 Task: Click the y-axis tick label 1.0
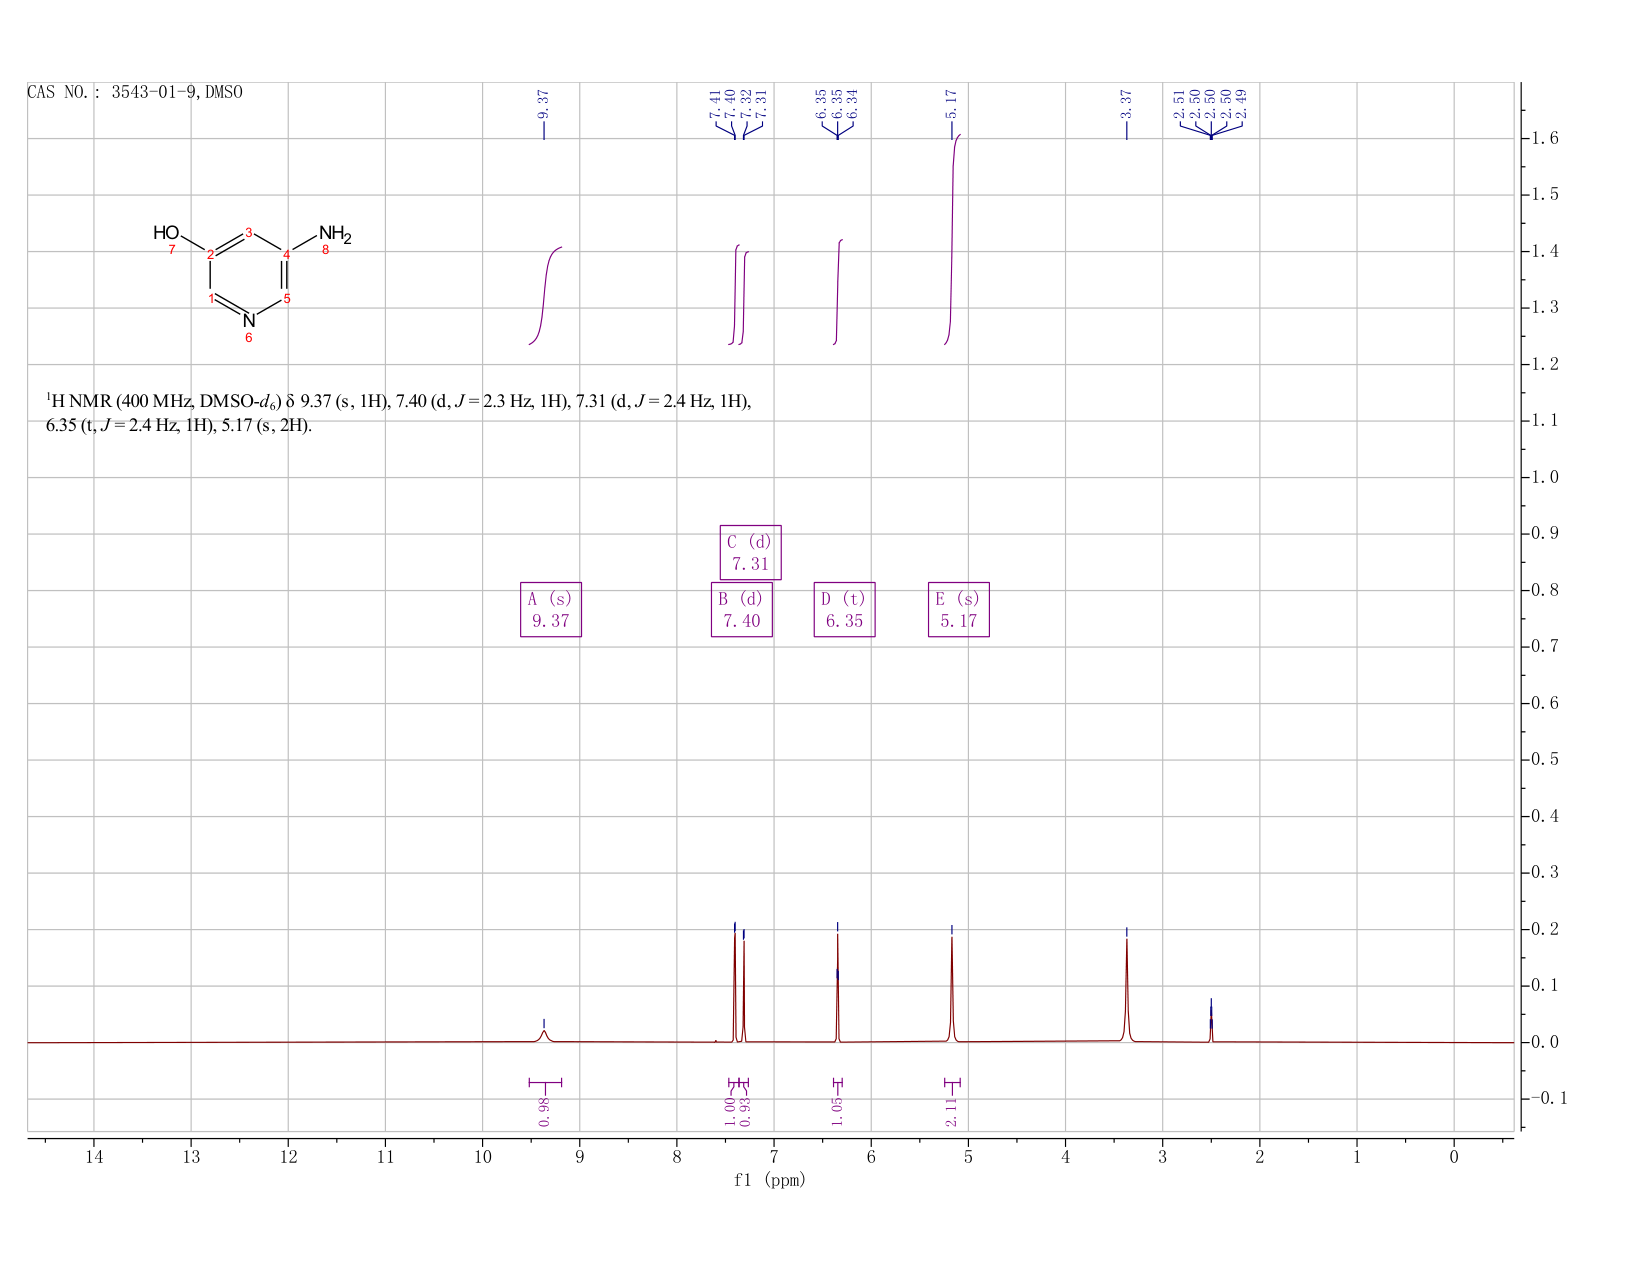[1545, 477]
